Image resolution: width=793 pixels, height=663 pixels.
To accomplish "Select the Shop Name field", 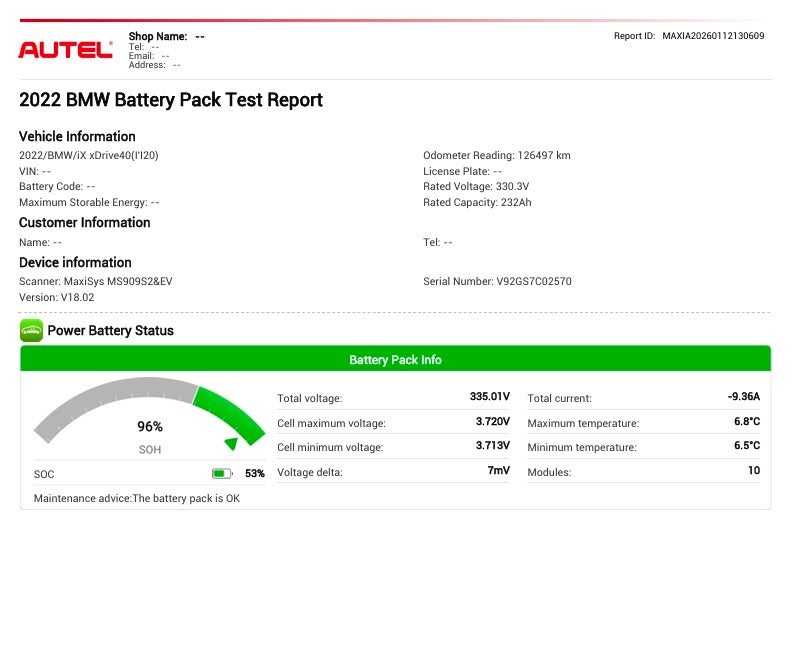I will [x=166, y=36].
